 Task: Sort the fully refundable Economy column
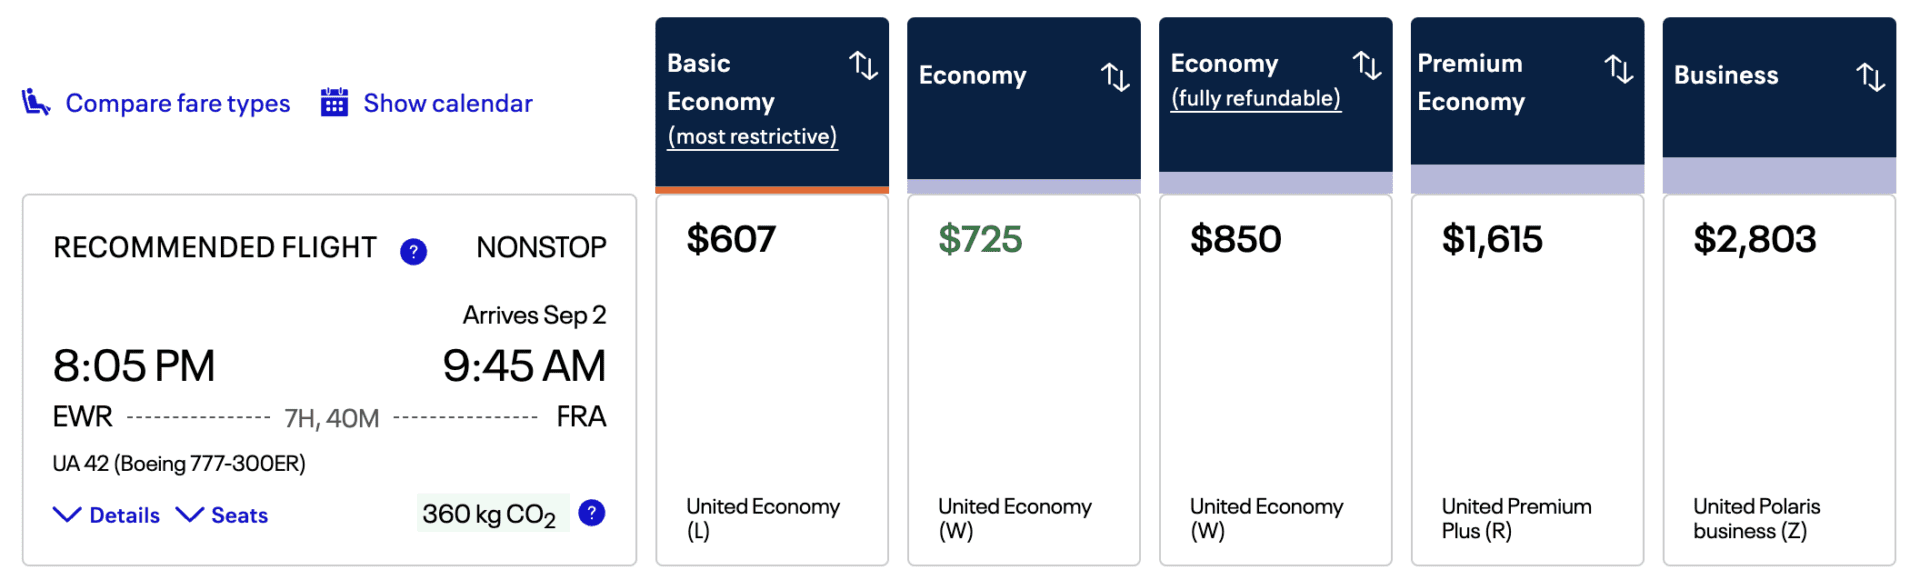(x=1369, y=66)
